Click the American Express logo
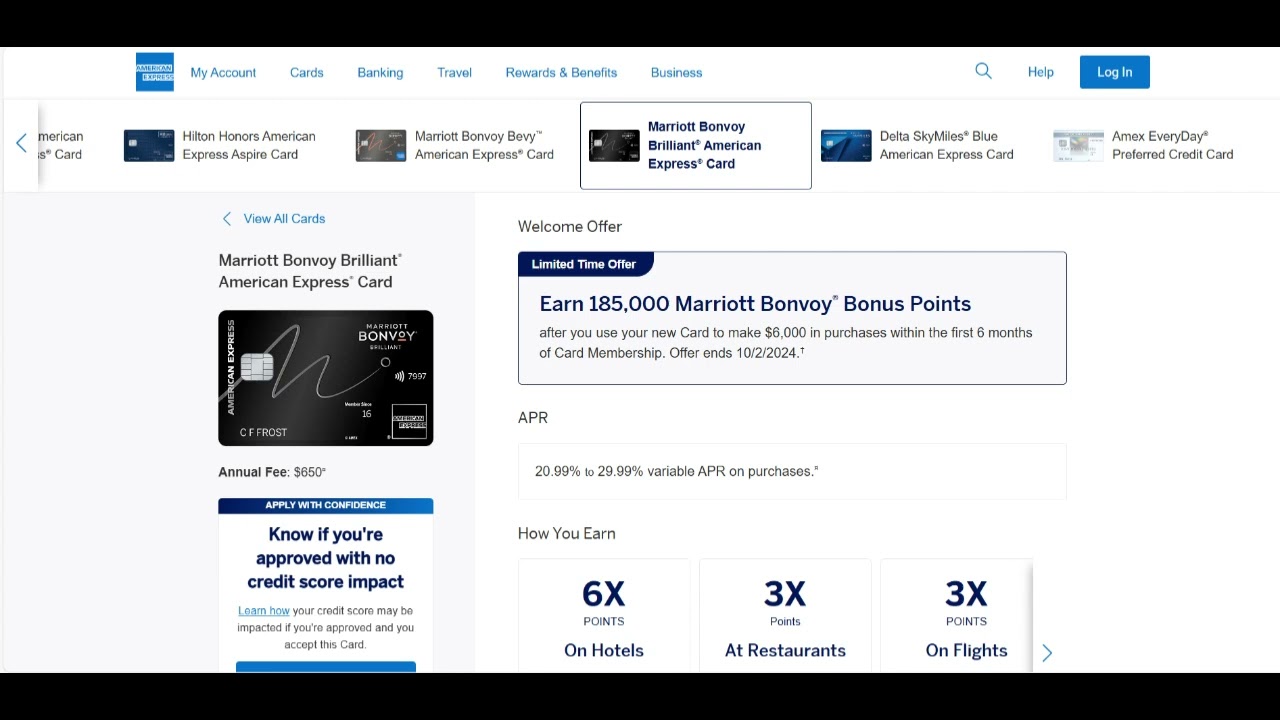This screenshot has width=1280, height=720. 155,72
